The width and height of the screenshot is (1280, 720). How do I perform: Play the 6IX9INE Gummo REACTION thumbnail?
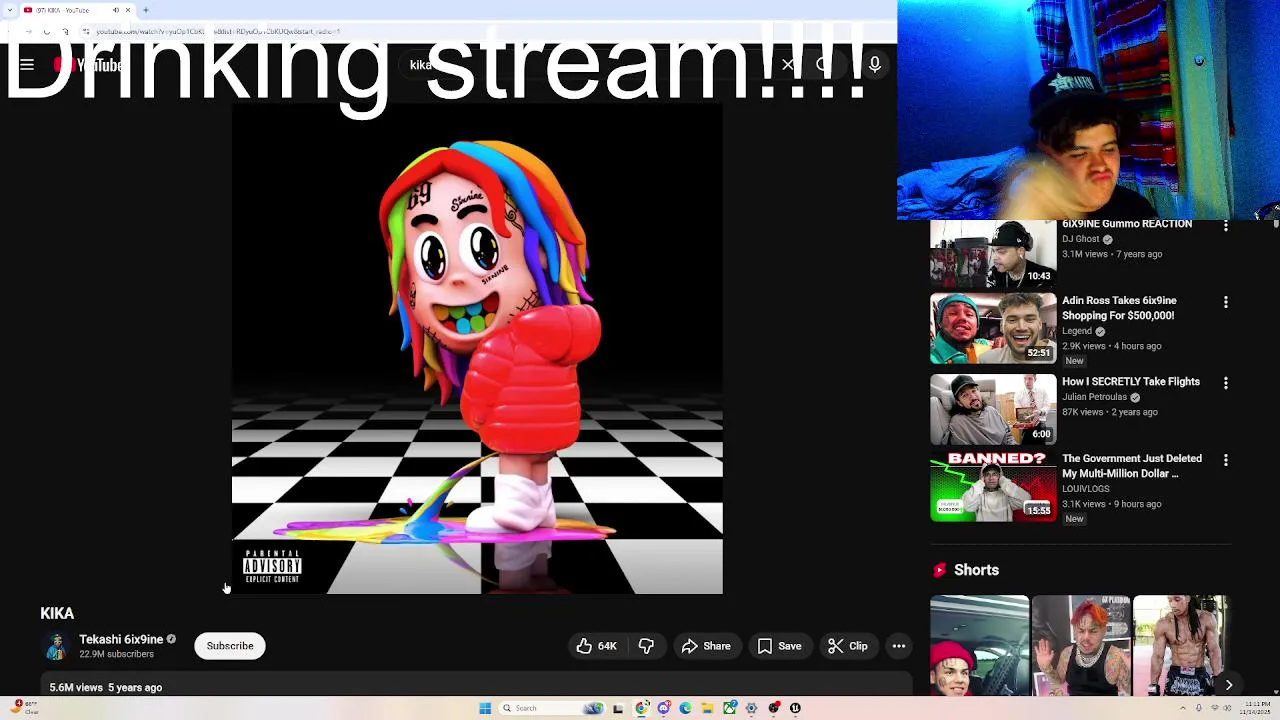993,253
